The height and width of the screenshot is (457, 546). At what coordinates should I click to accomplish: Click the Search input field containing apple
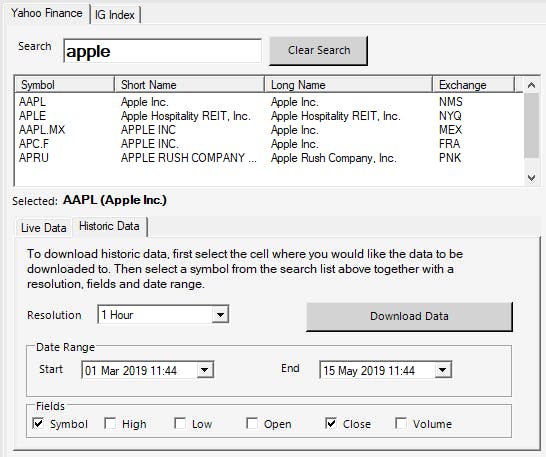coord(162,51)
